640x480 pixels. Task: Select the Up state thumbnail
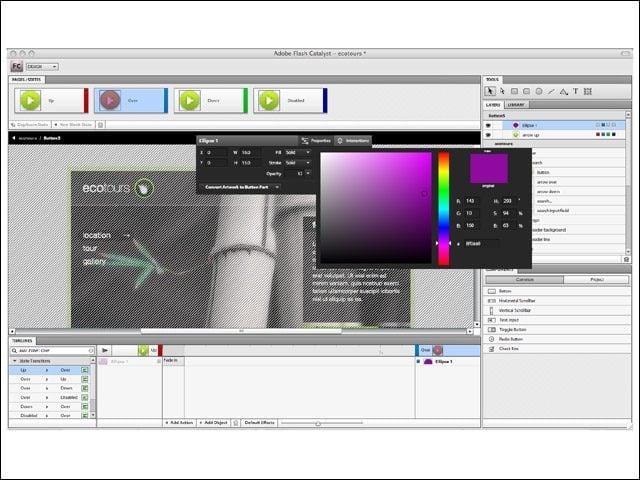(x=51, y=100)
